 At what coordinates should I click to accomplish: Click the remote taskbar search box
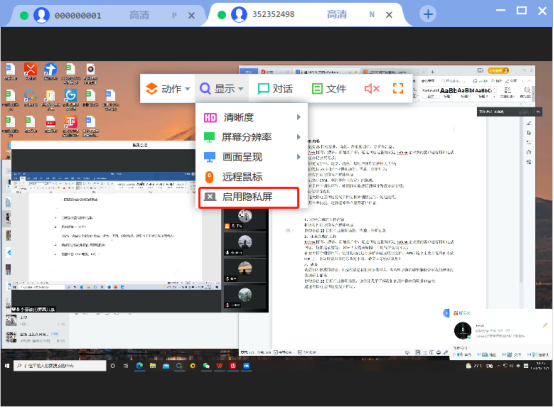click(60, 366)
